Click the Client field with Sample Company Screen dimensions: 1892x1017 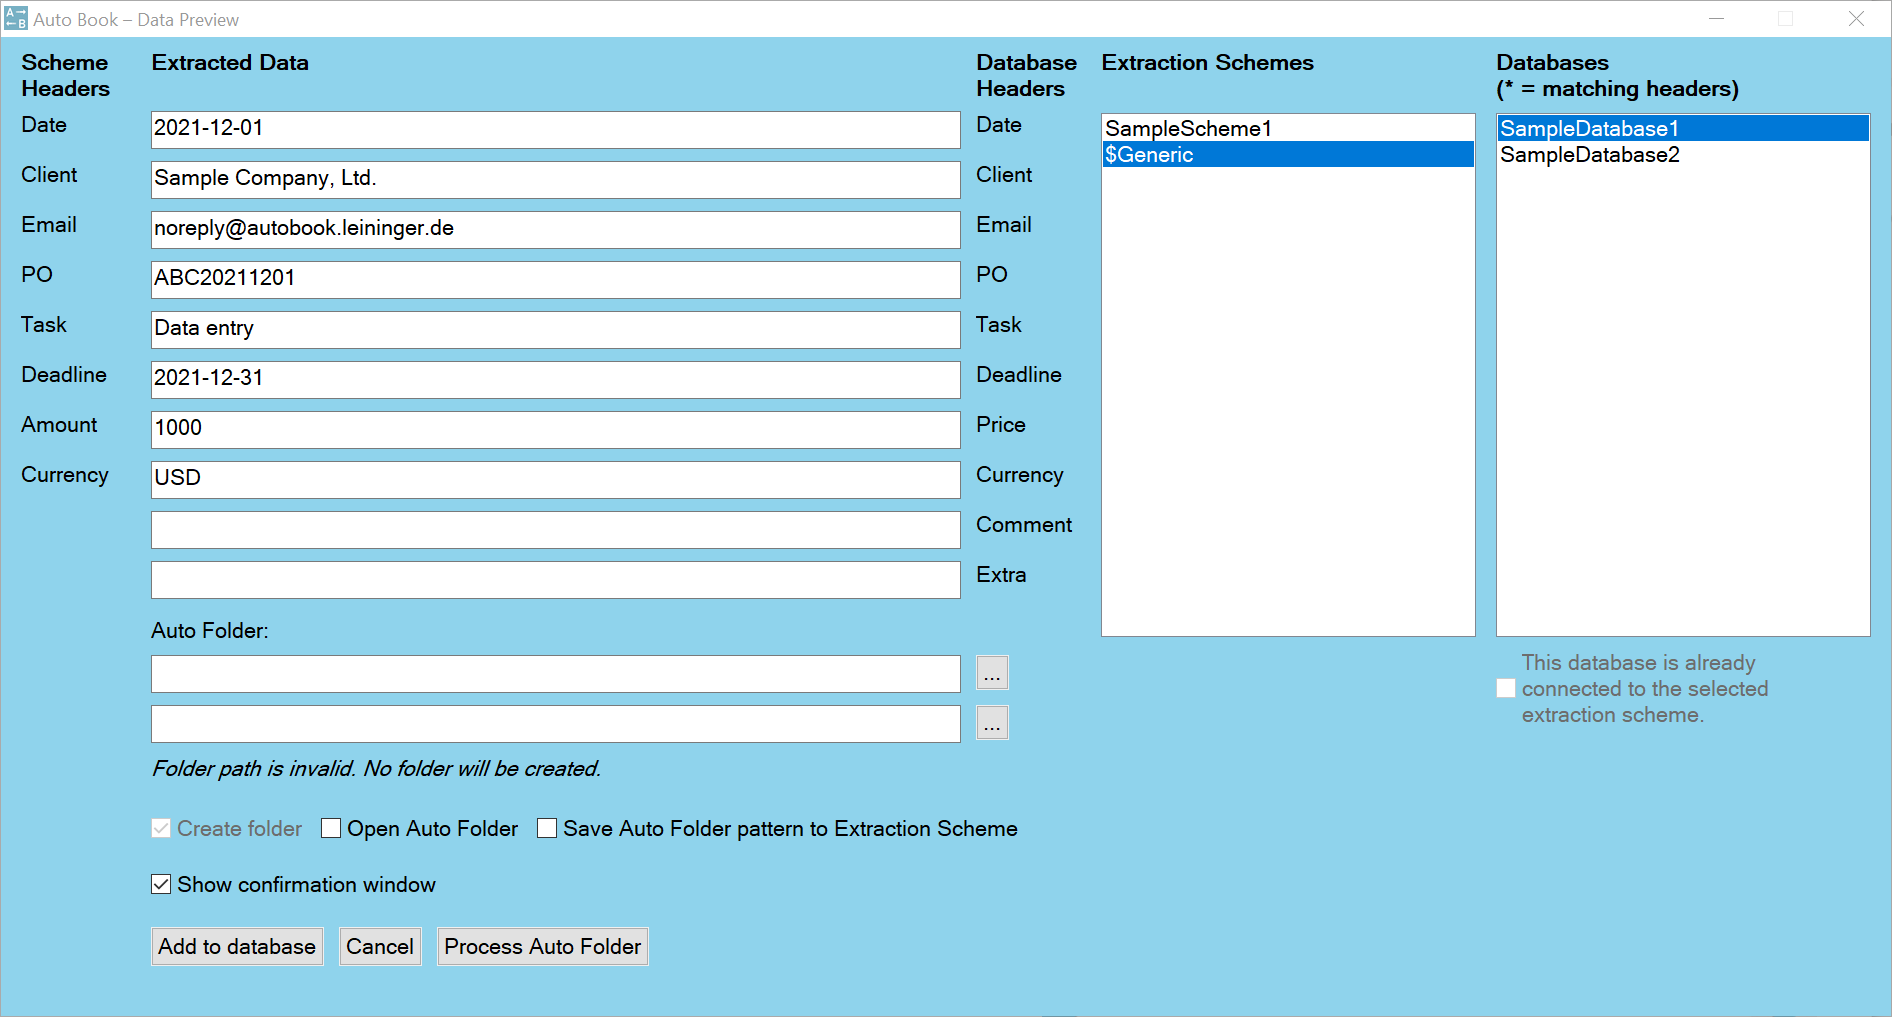(555, 179)
